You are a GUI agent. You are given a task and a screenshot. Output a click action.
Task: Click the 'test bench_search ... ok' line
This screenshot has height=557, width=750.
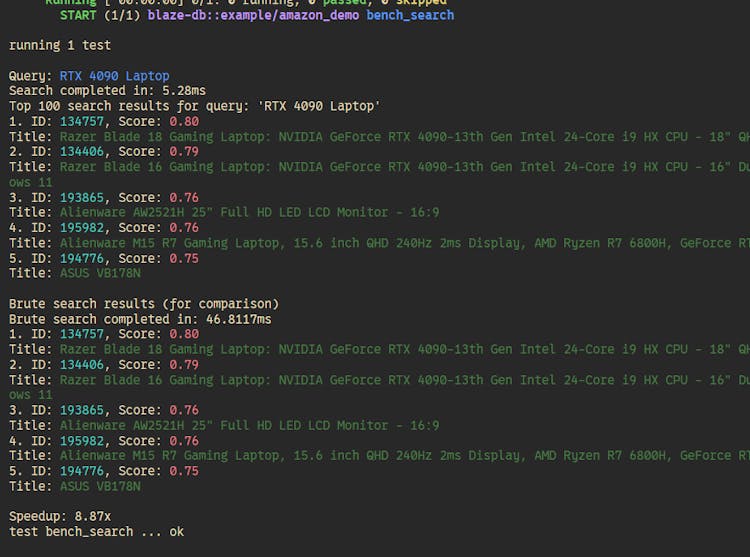(x=96, y=531)
